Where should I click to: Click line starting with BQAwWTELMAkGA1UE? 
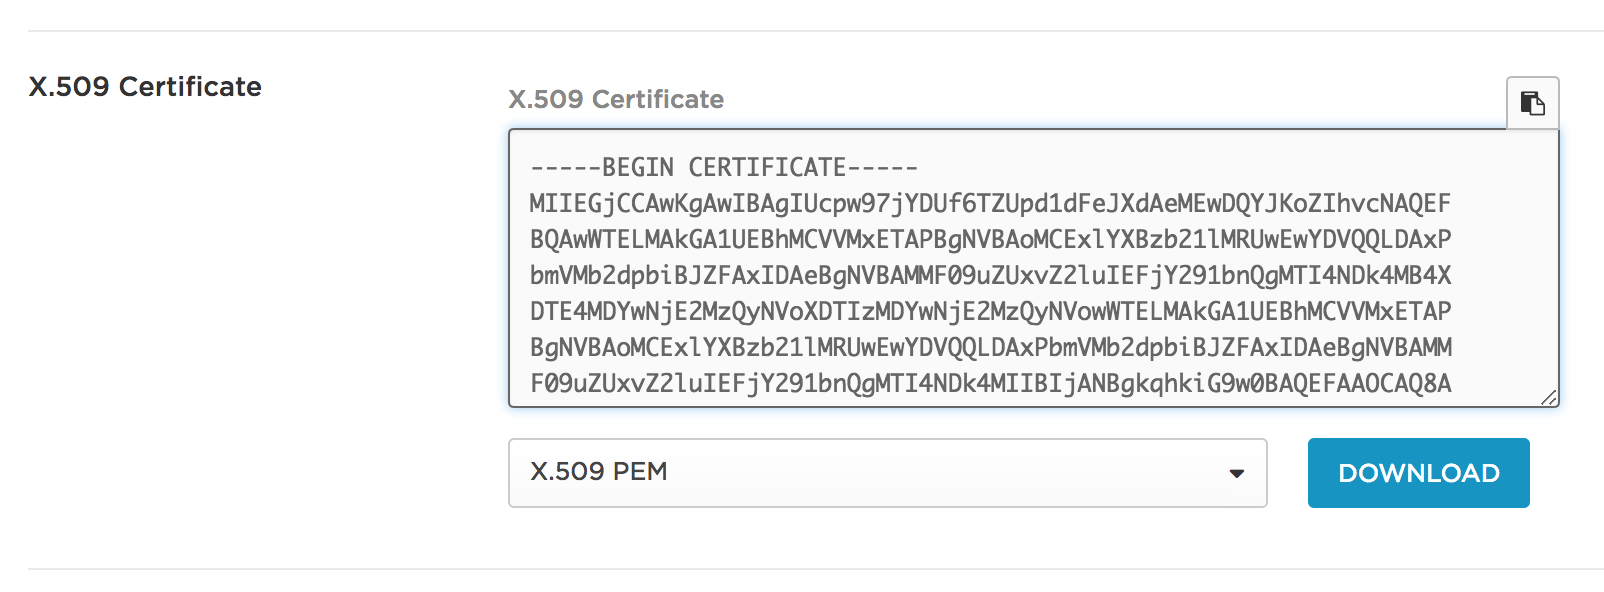point(990,239)
